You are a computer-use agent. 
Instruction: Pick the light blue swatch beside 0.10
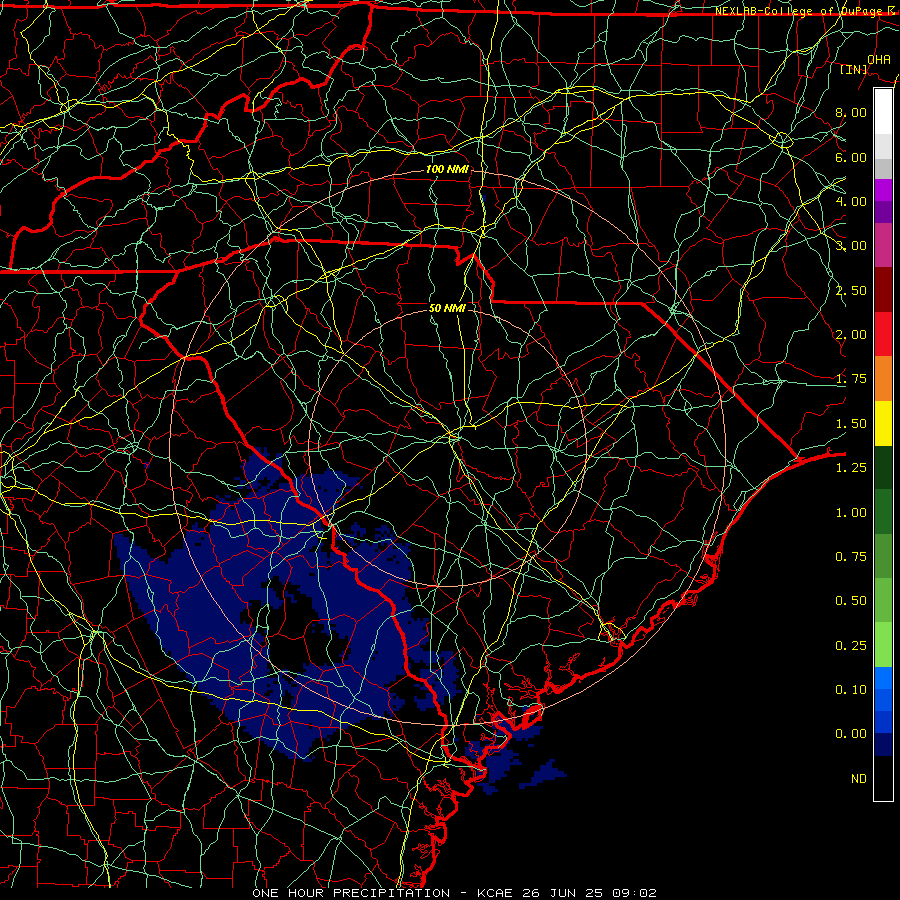(883, 678)
